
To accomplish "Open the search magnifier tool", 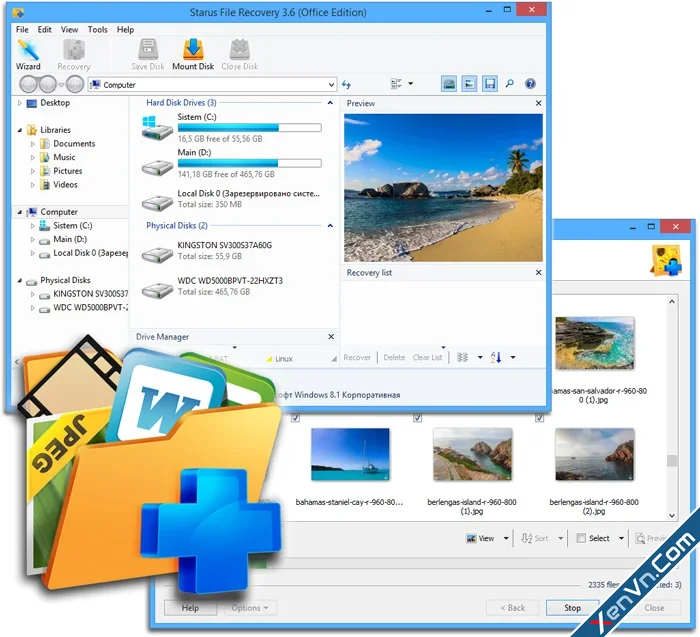I will coord(509,83).
